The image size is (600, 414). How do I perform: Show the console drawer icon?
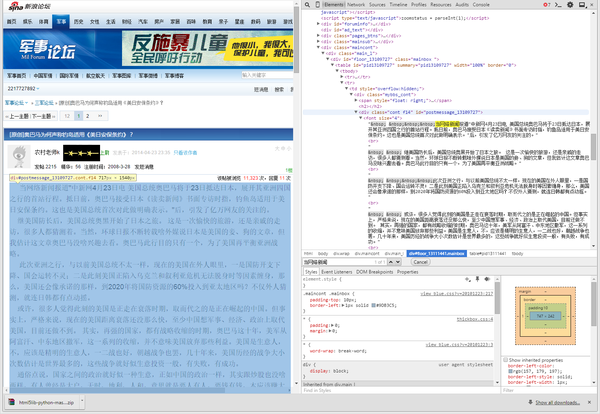(x=558, y=5)
